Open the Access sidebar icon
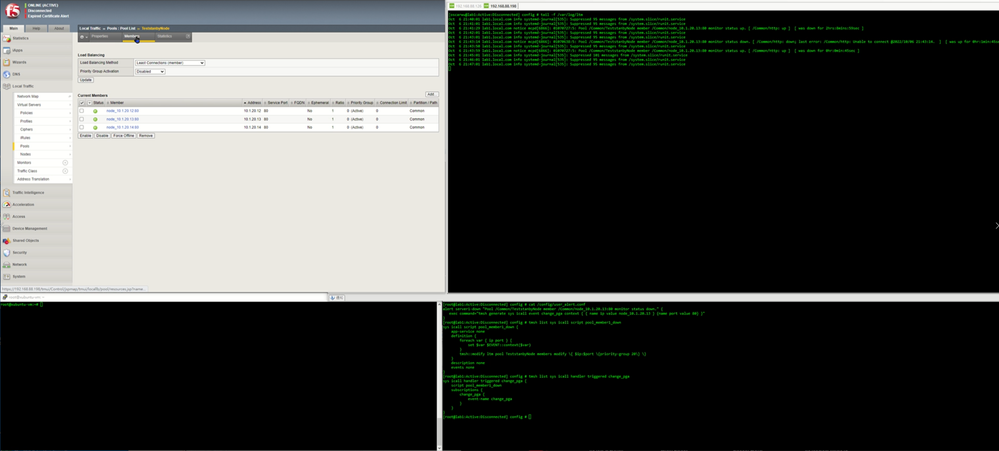The height and width of the screenshot is (451, 999). click(x=6, y=217)
